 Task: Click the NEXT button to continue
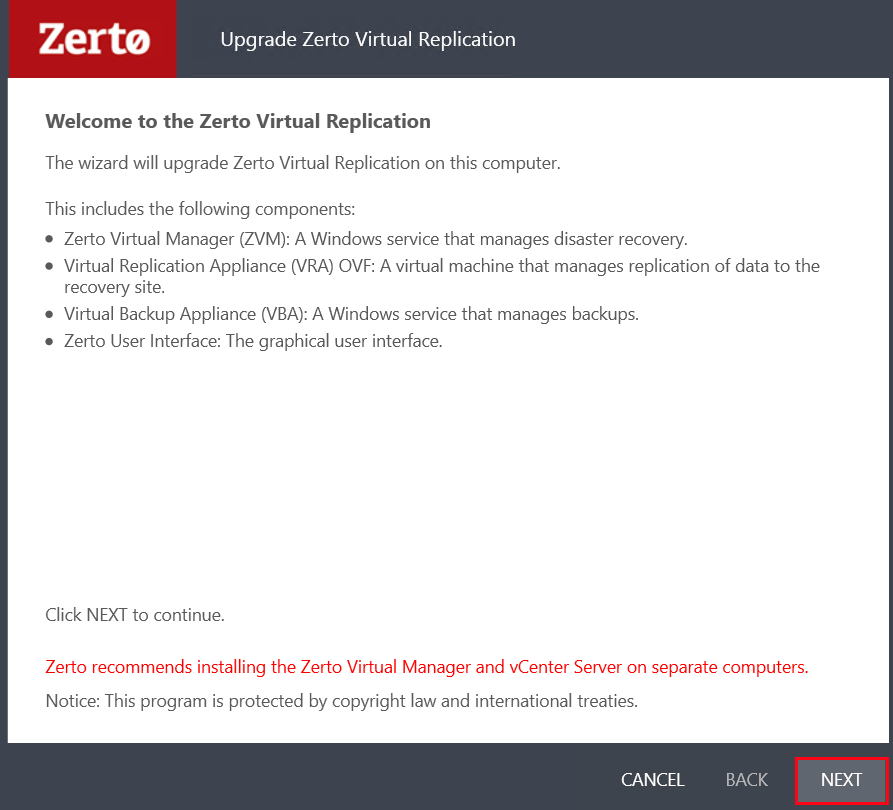coord(841,780)
